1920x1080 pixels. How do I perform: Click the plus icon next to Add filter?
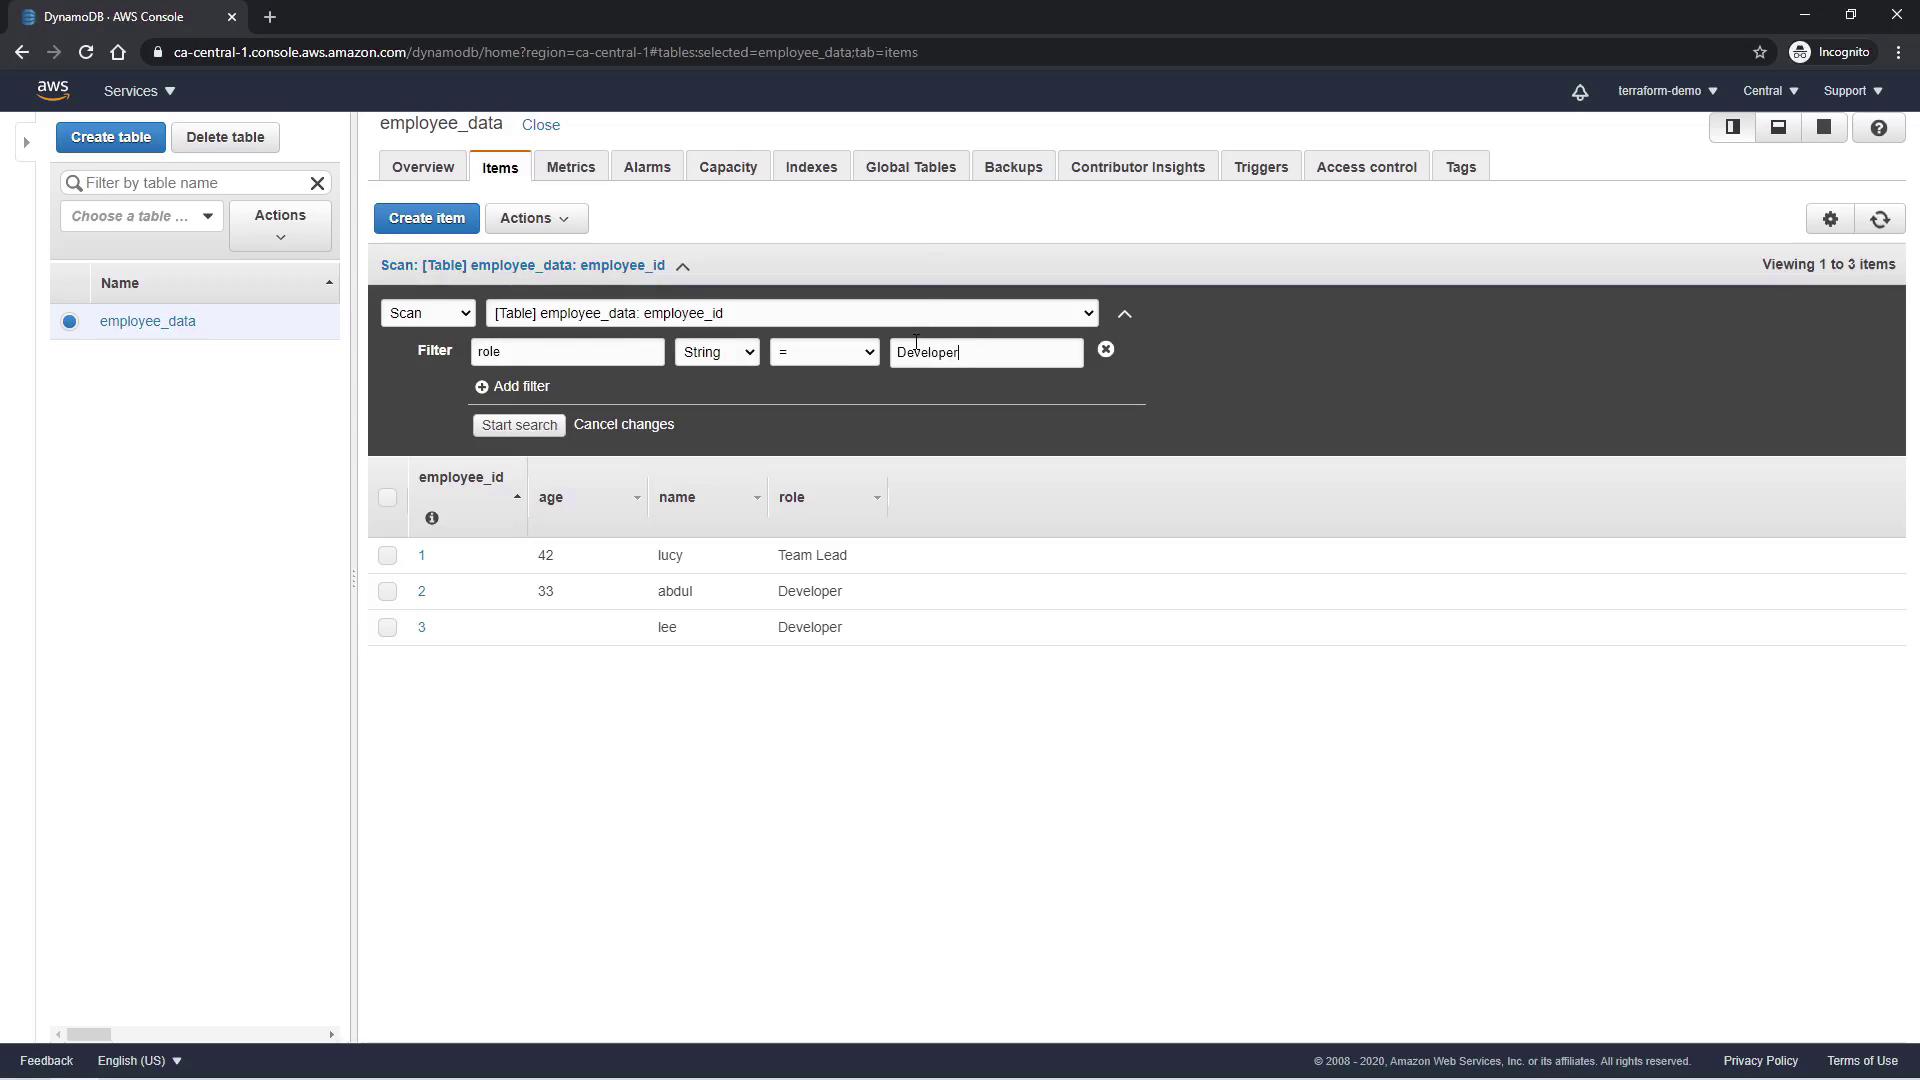[x=482, y=387]
